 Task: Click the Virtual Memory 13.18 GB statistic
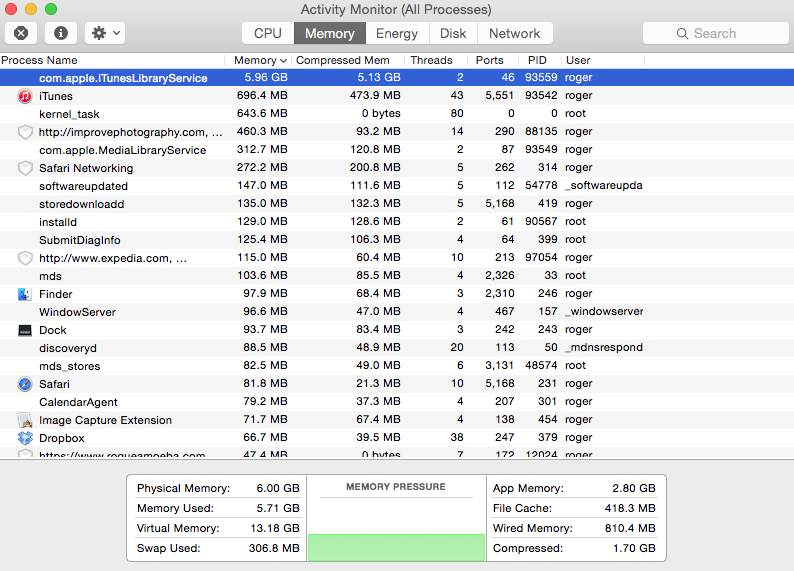coord(218,528)
